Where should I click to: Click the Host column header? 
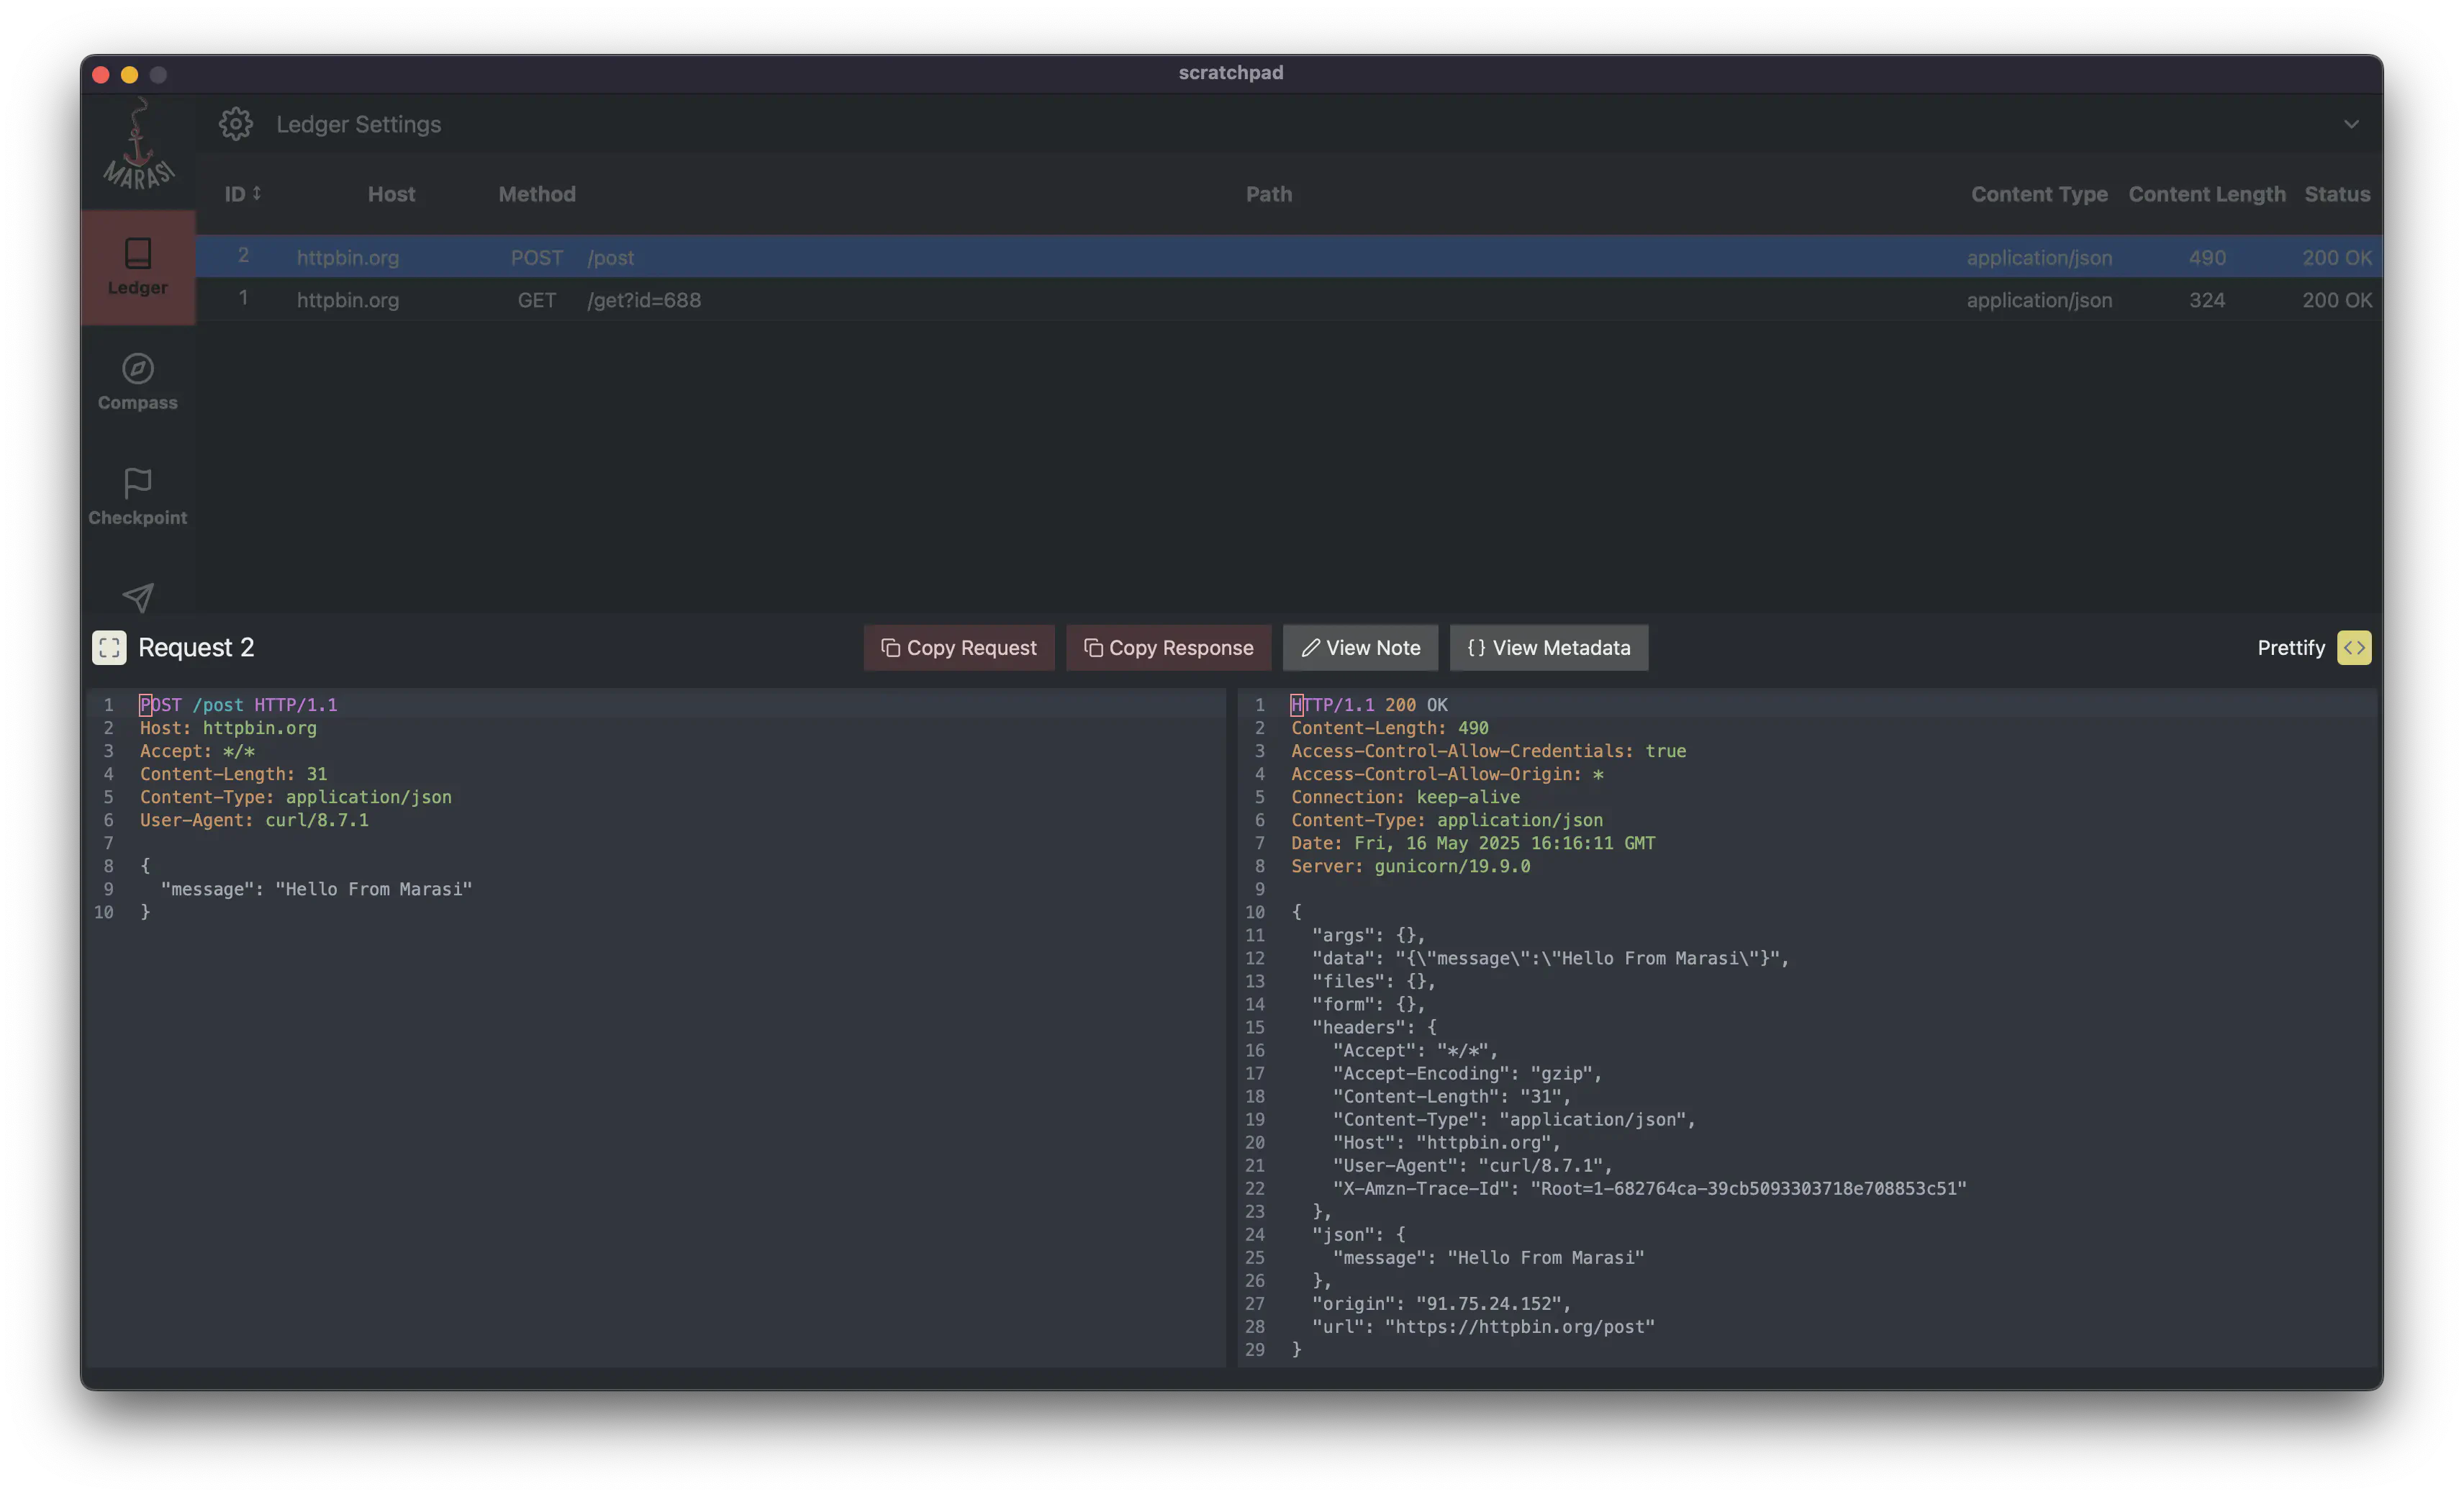[392, 193]
